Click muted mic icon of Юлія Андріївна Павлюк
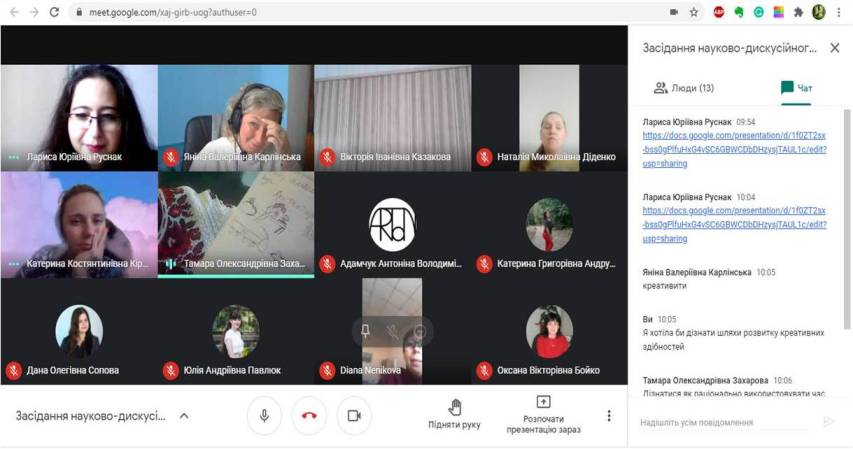This screenshot has height=449, width=853. coord(171,371)
